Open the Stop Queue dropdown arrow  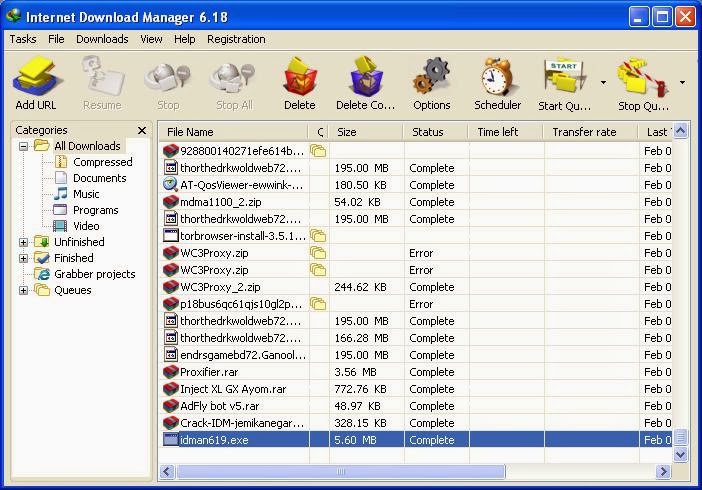[x=682, y=82]
